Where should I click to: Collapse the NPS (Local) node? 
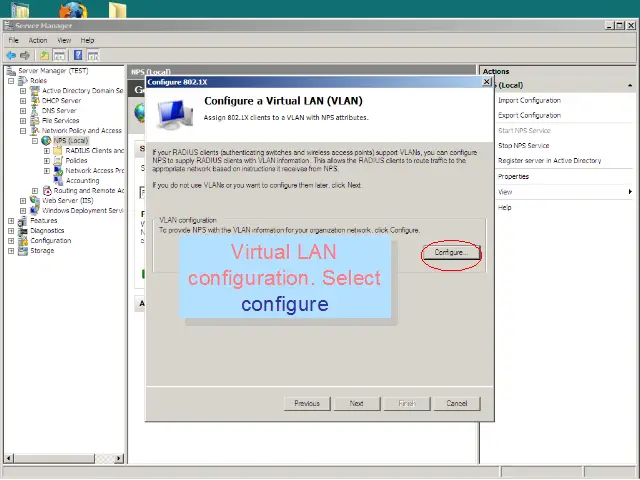point(35,141)
